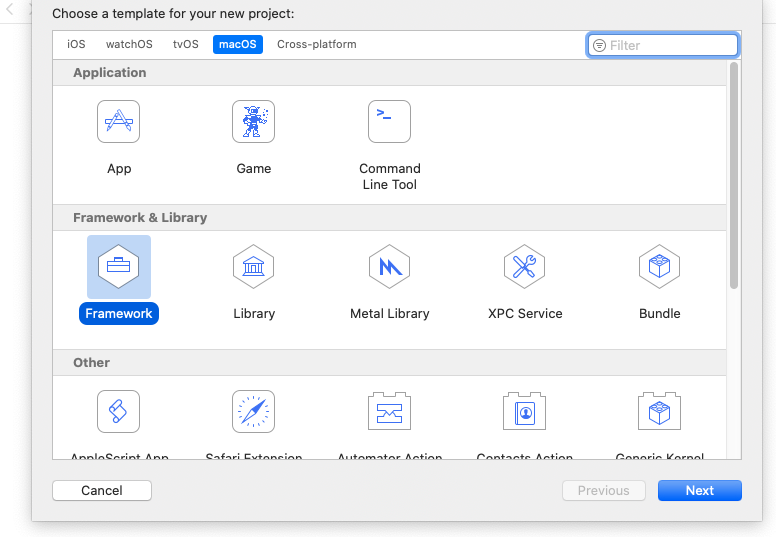Switch to the iOS tab
Viewport: 776px width, 537px height.
pos(76,44)
